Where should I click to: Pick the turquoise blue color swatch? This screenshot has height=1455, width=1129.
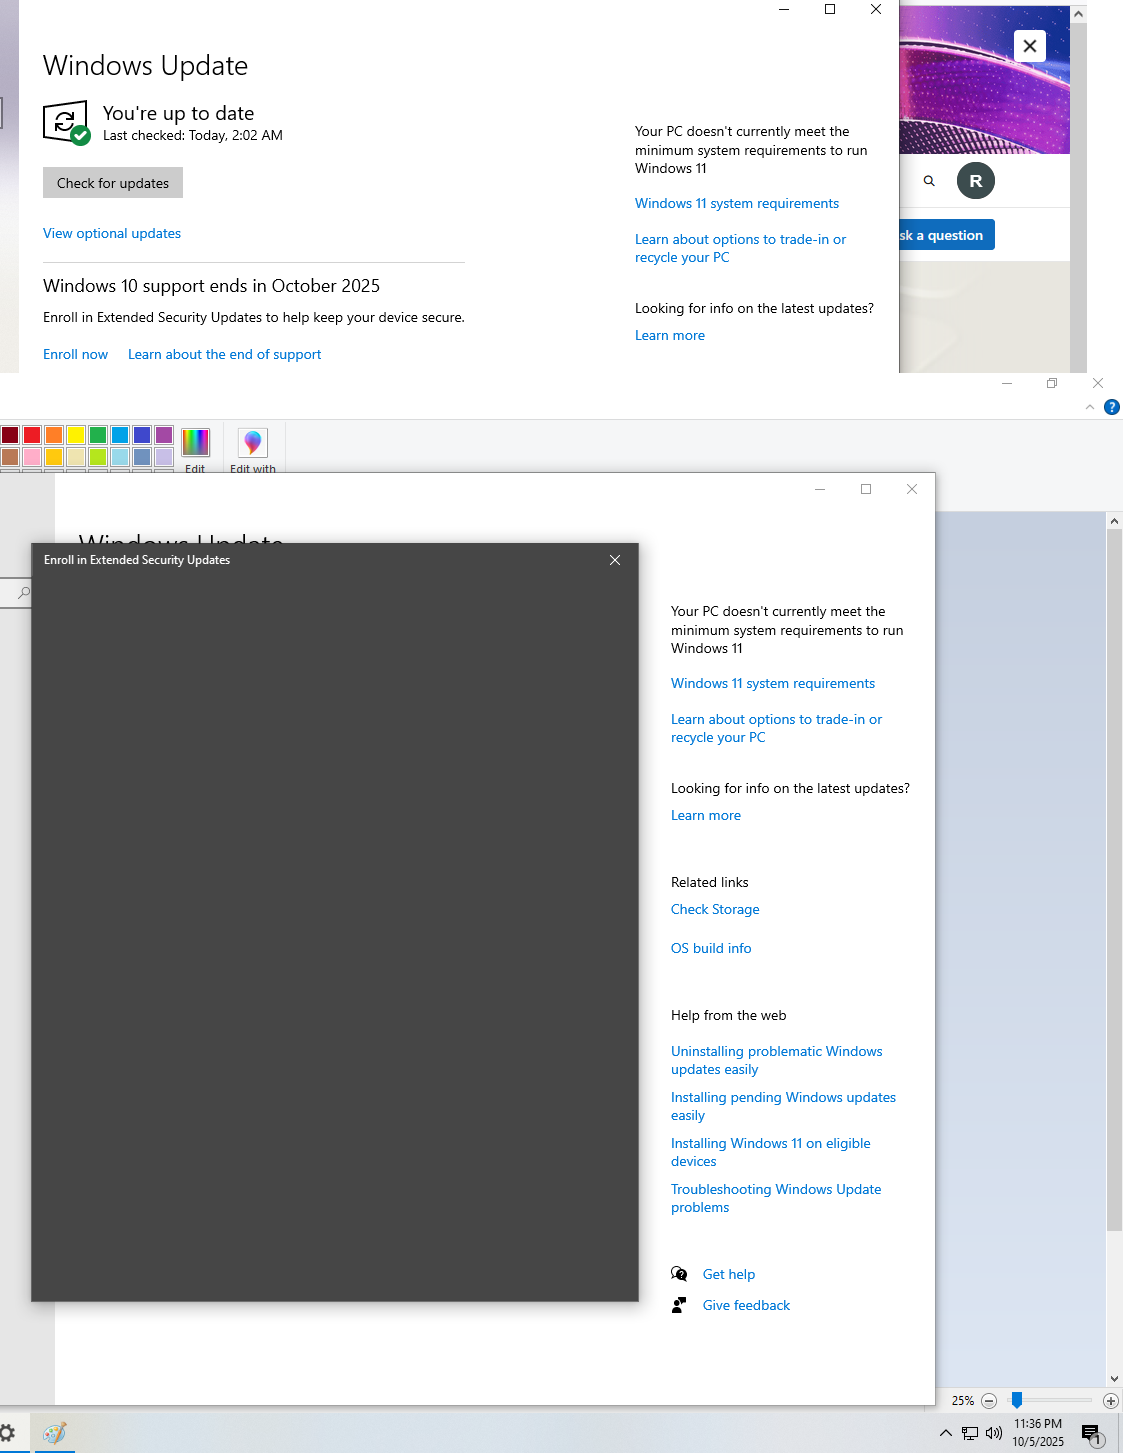pos(120,434)
